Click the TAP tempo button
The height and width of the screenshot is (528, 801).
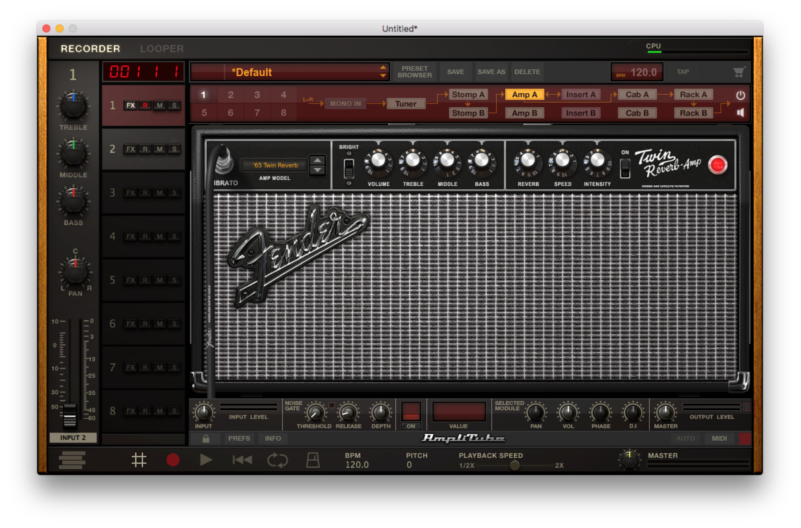[683, 72]
